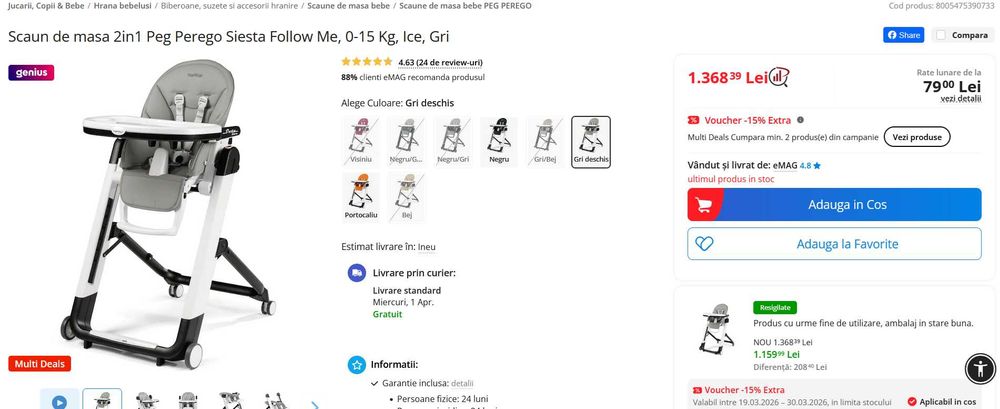
Task: Click the Voucher info circle icon
Action: click(x=800, y=120)
